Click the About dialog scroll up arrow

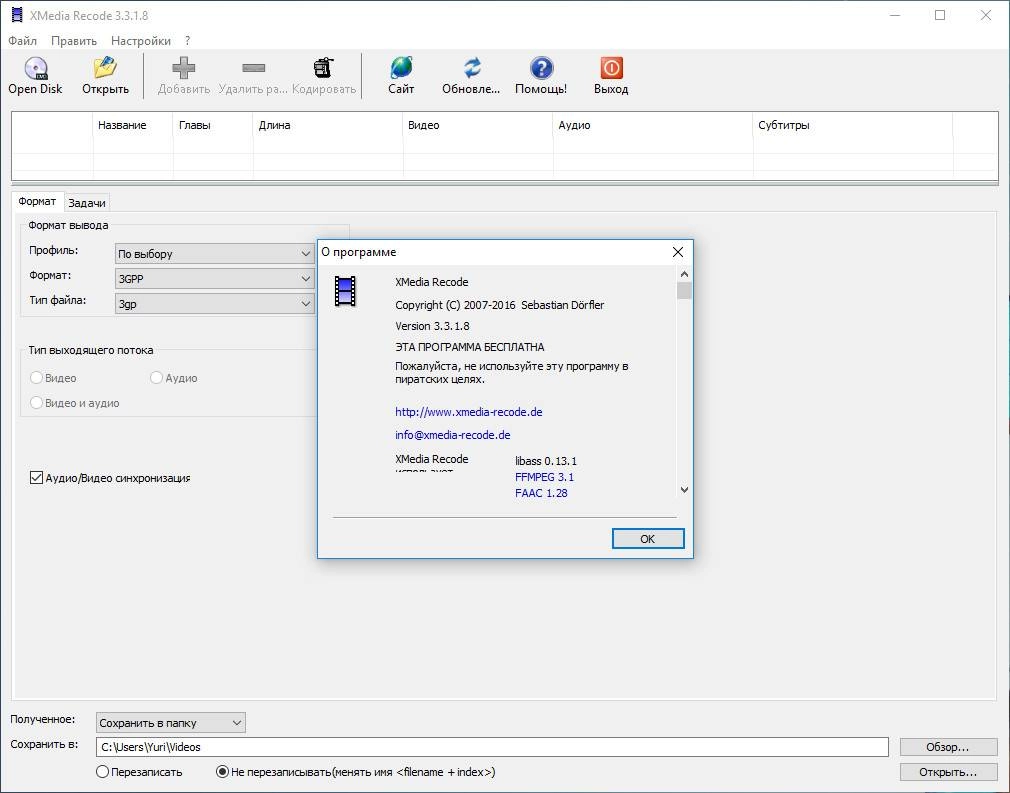(x=684, y=274)
